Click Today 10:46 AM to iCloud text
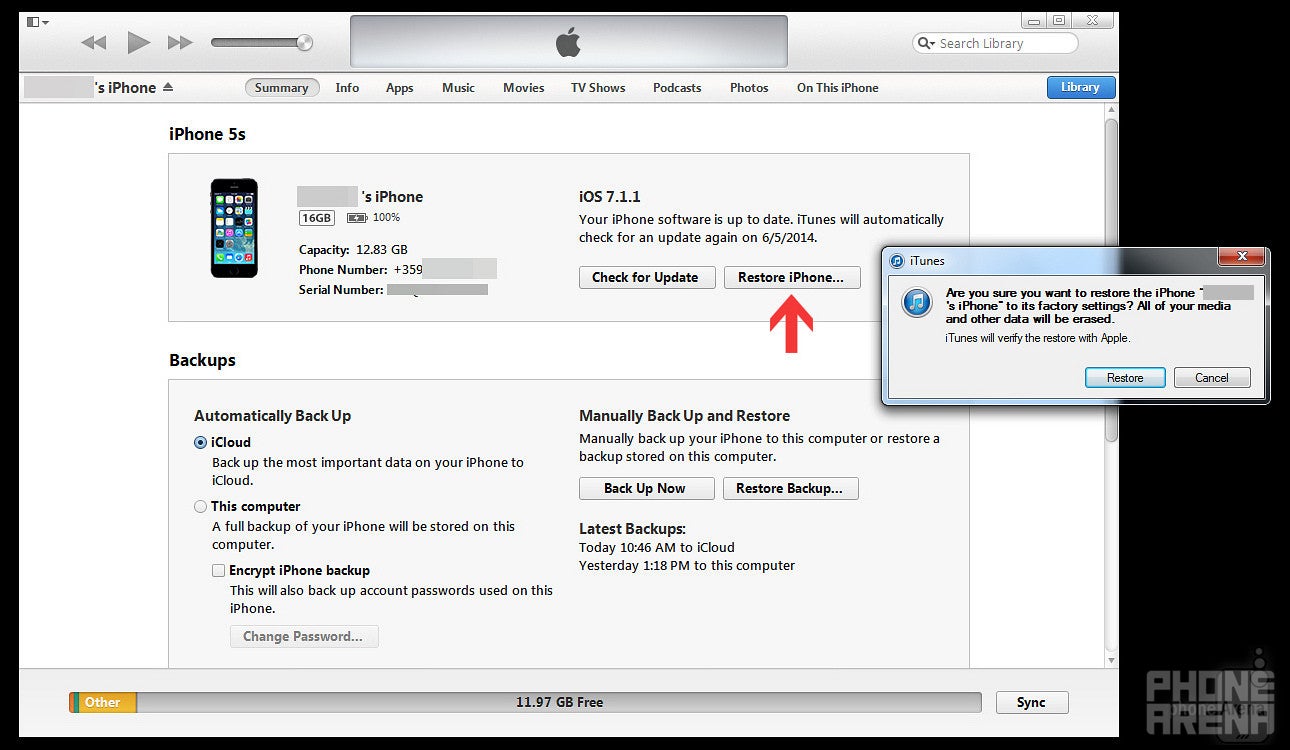This screenshot has height=750, width=1290. click(x=657, y=547)
